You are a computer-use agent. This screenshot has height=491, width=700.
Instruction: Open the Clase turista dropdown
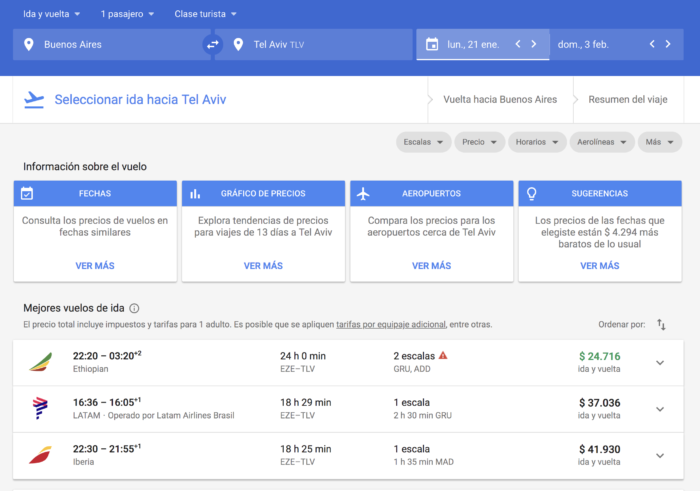(206, 14)
